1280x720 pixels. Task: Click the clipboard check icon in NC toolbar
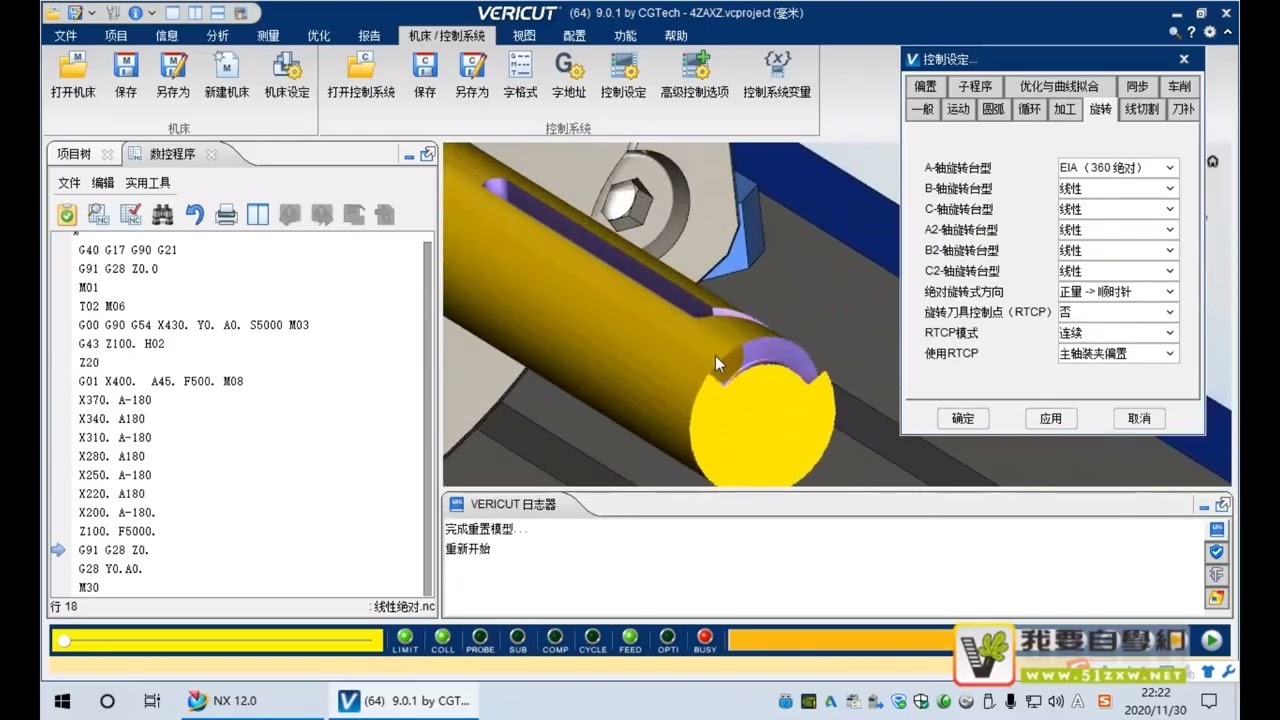[67, 214]
